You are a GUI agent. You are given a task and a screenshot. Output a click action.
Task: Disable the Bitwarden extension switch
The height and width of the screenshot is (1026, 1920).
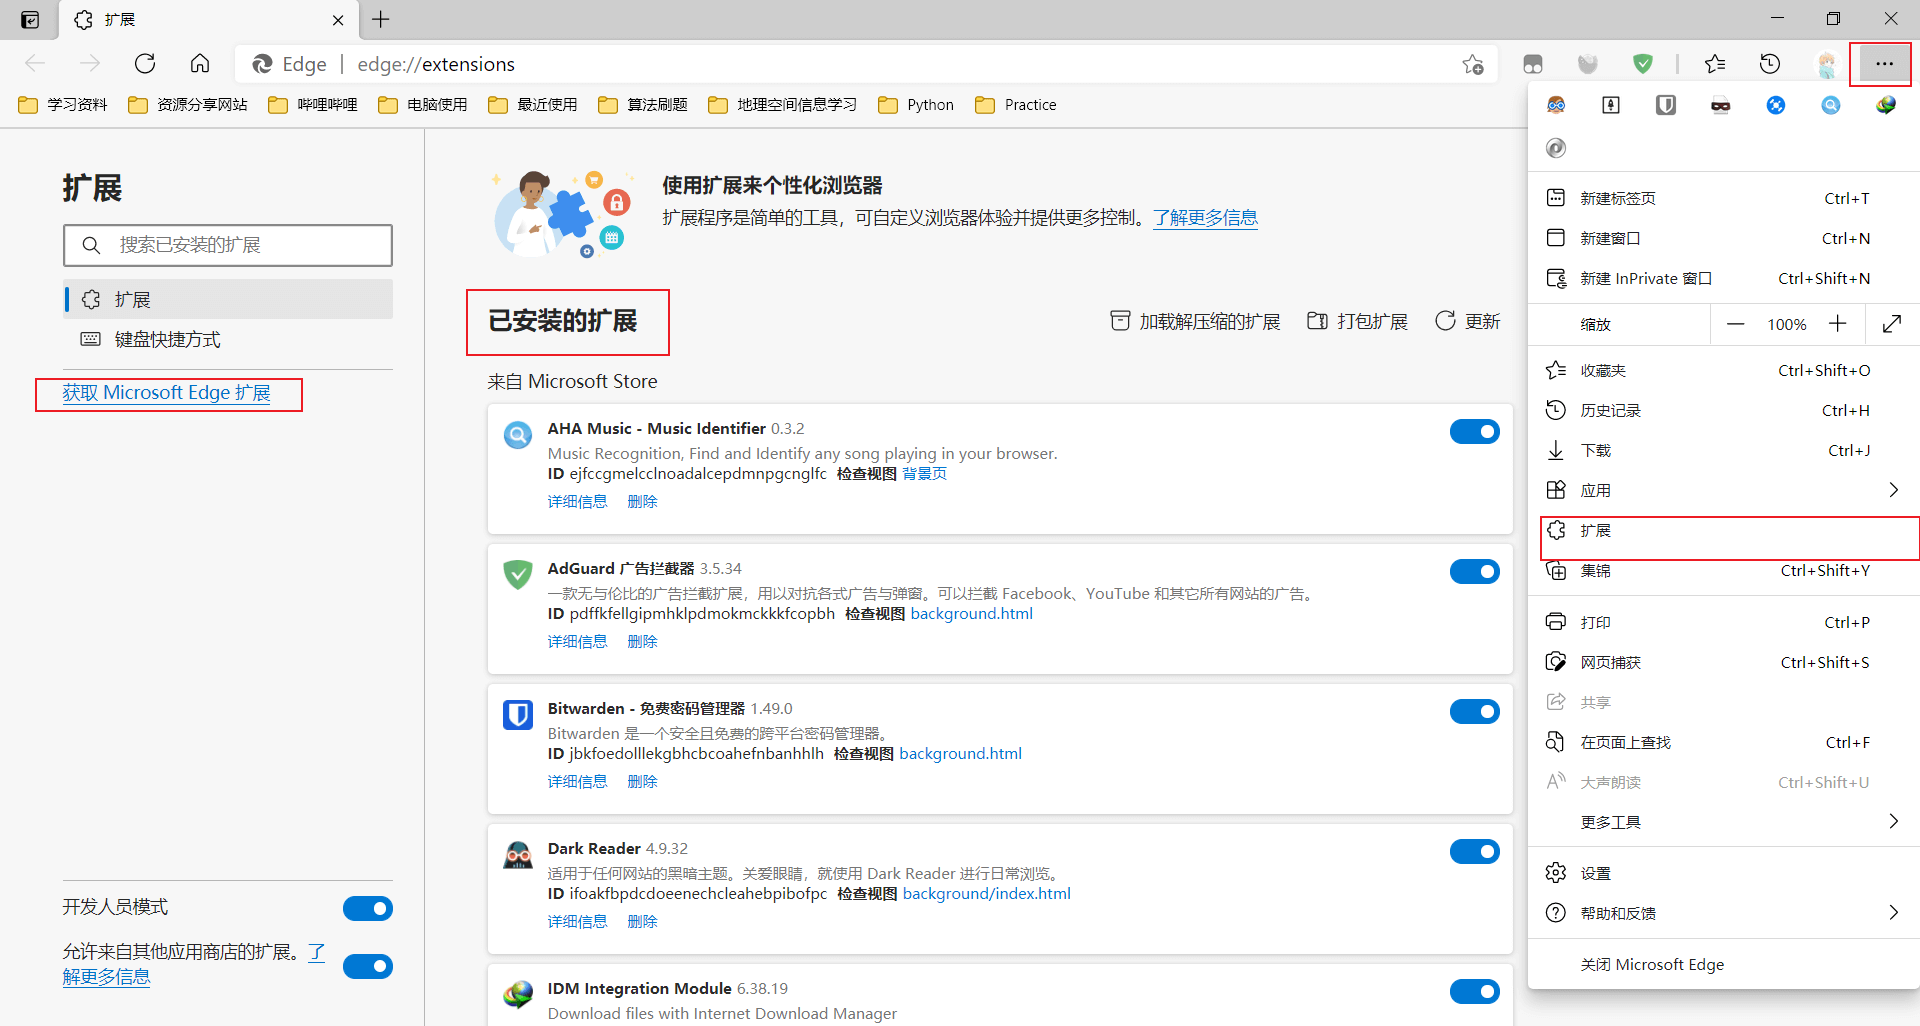coord(1474,711)
